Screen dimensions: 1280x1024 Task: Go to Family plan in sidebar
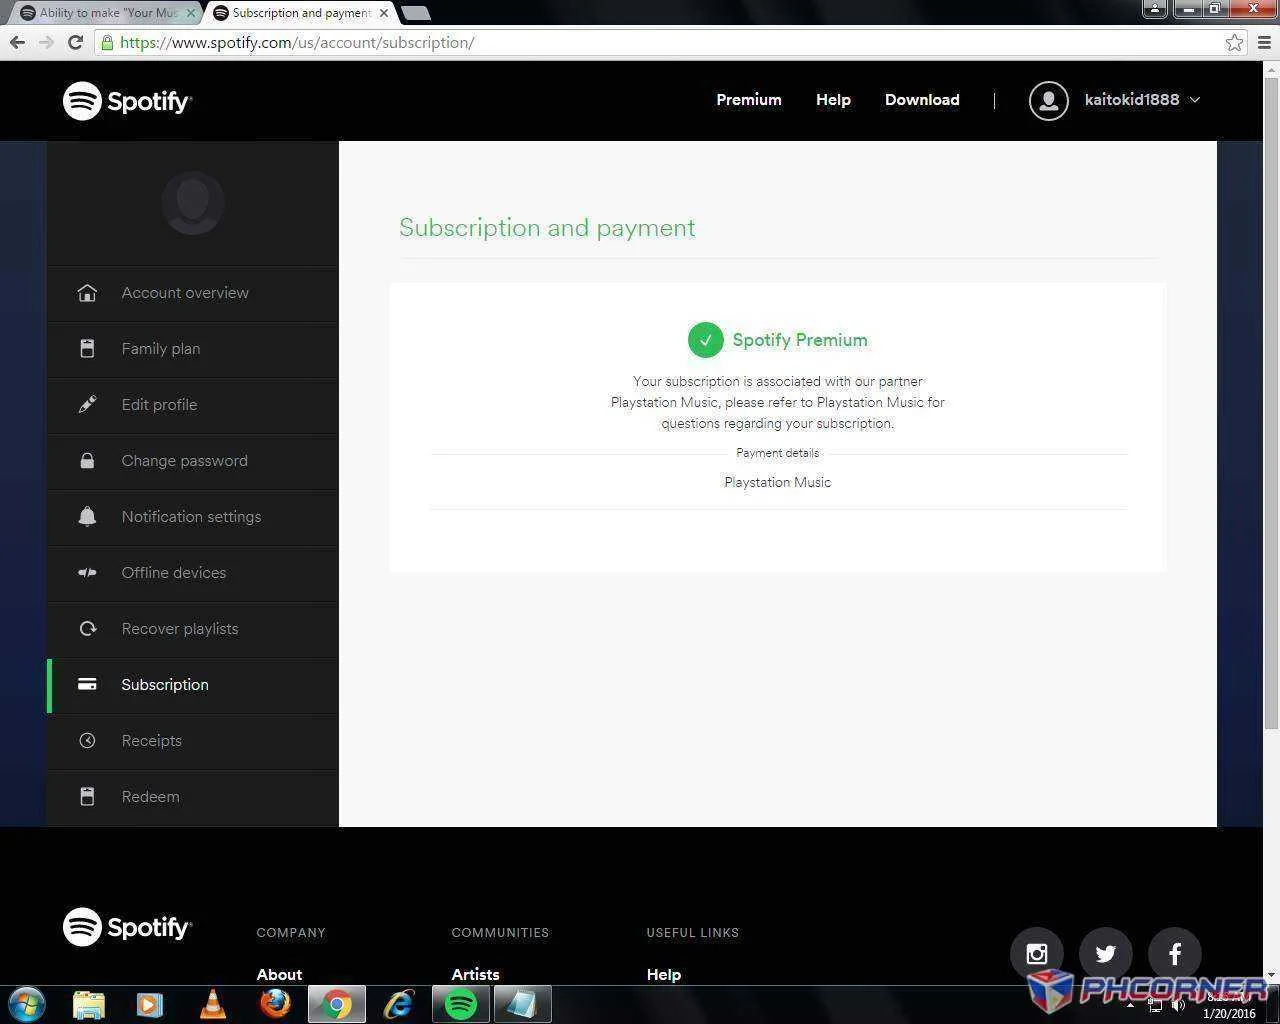(193, 349)
